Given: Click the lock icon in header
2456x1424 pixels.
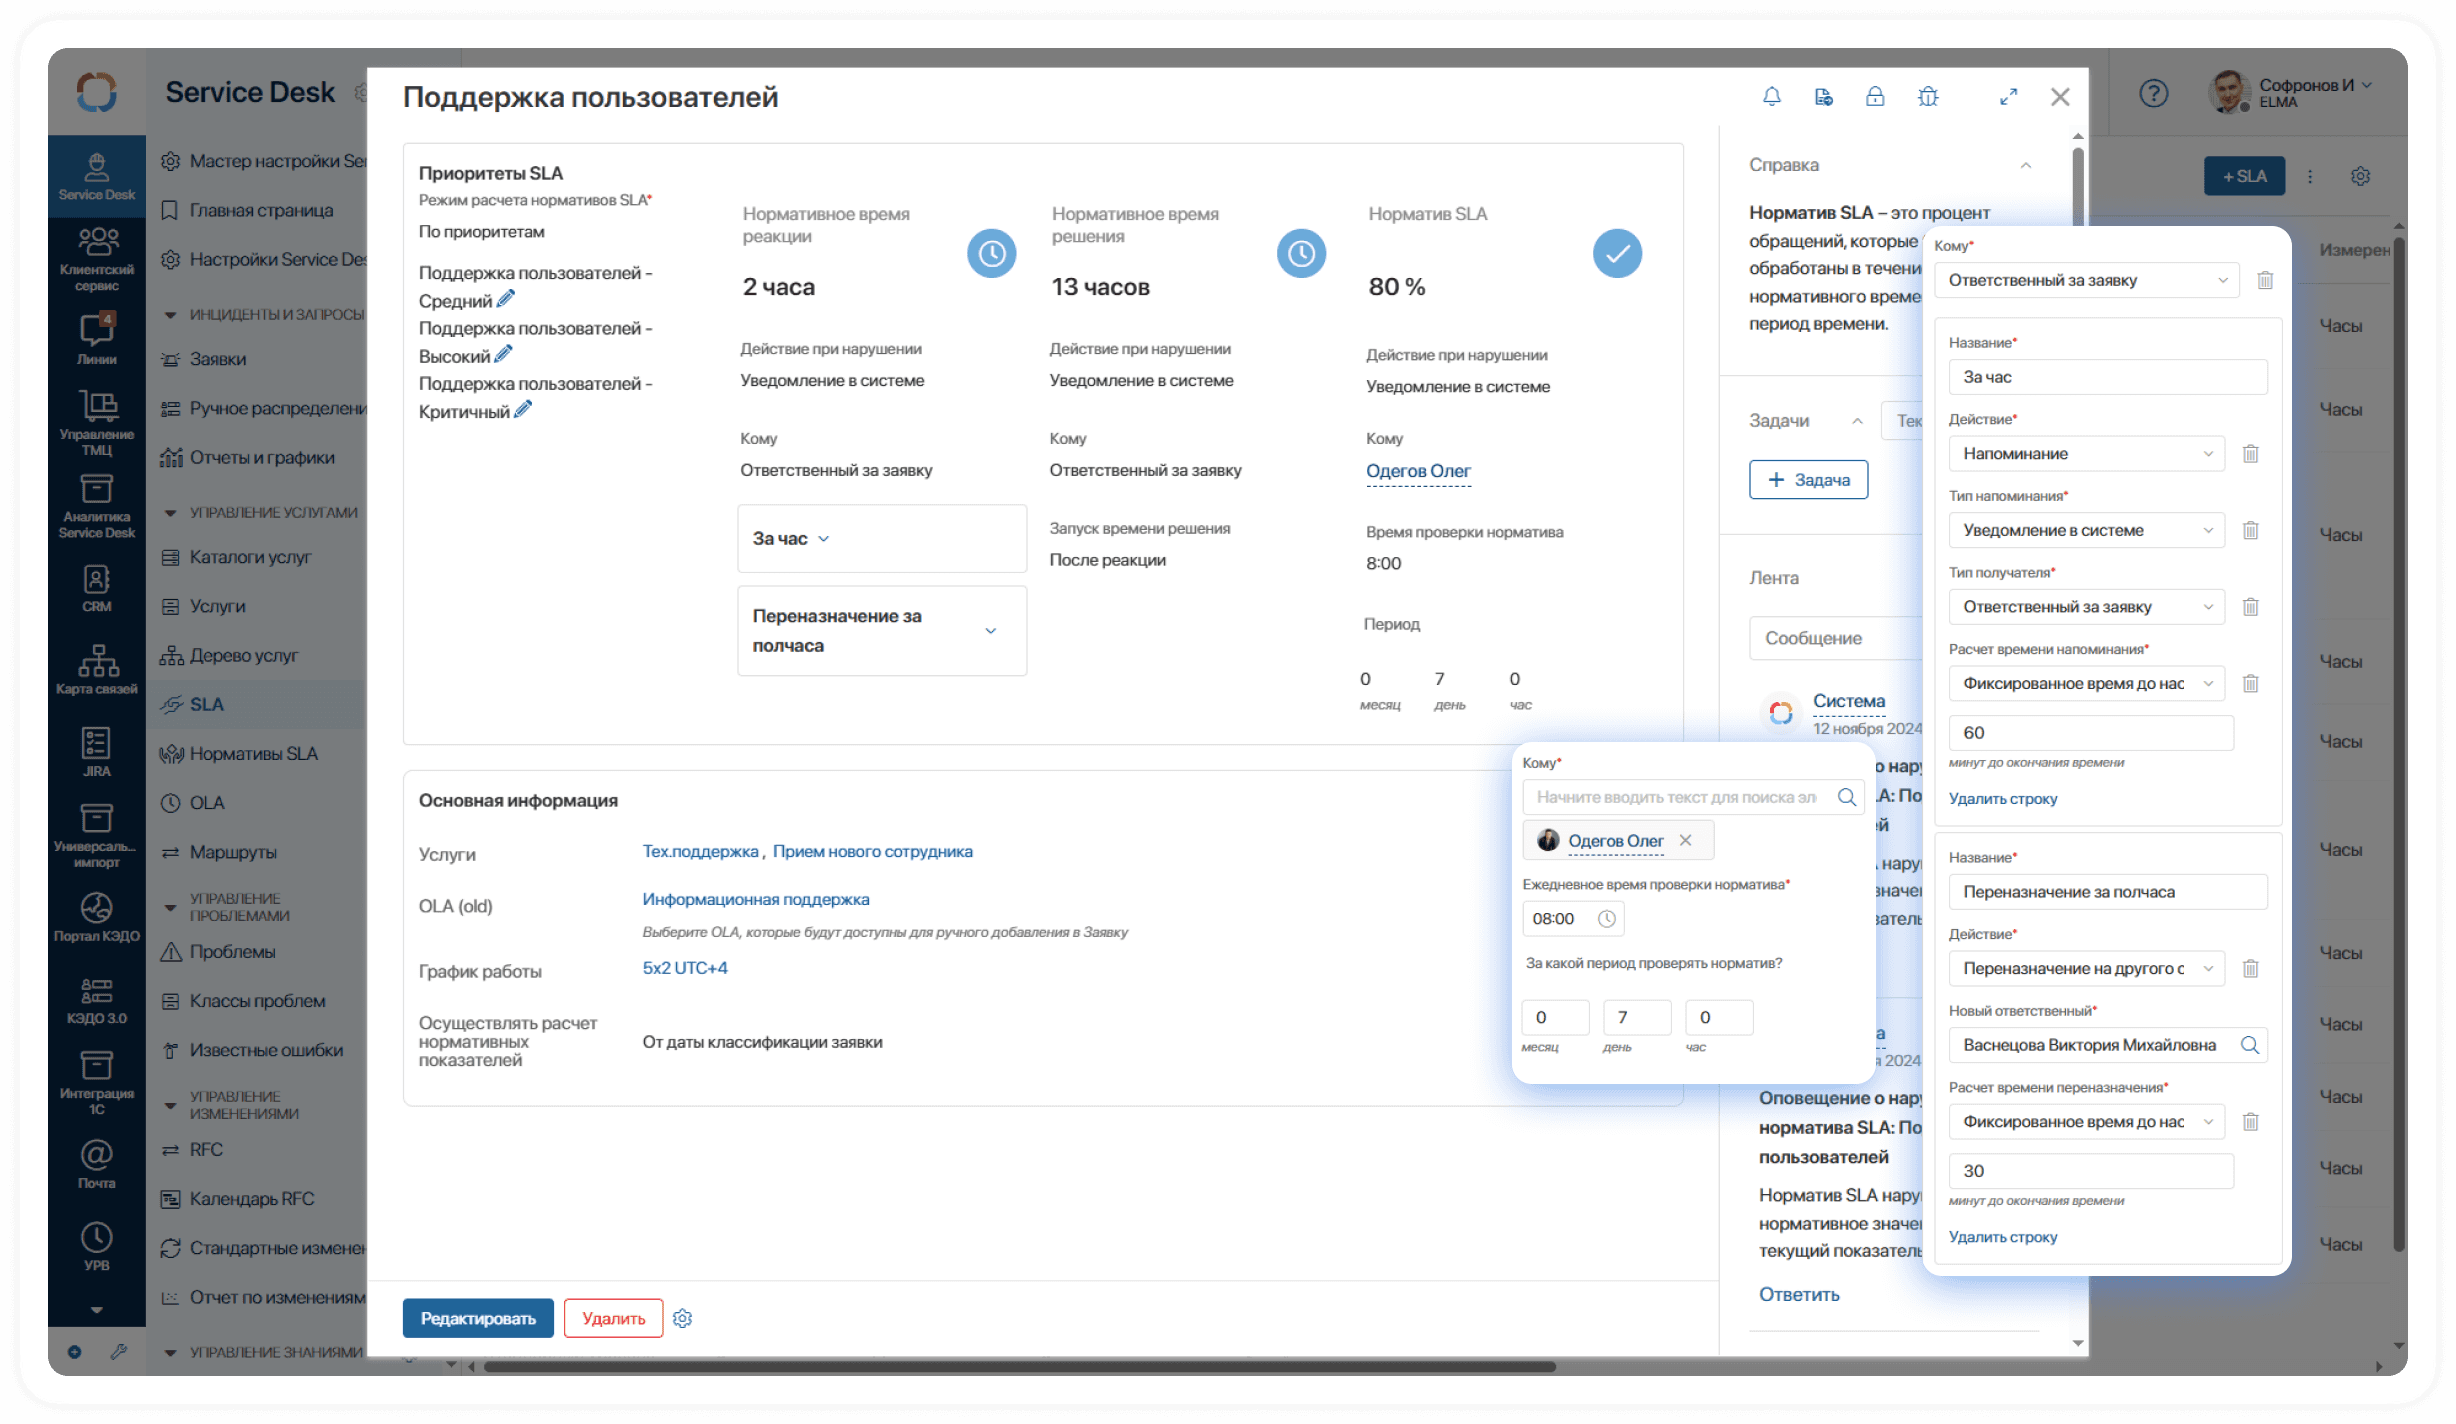Looking at the screenshot, I should point(1875,97).
